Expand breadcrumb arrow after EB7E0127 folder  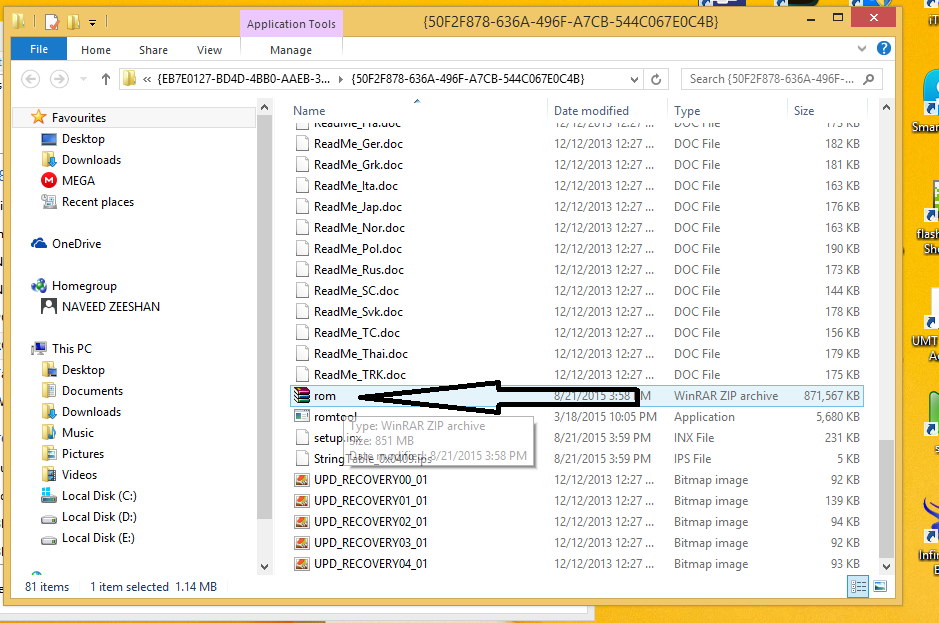(340, 79)
